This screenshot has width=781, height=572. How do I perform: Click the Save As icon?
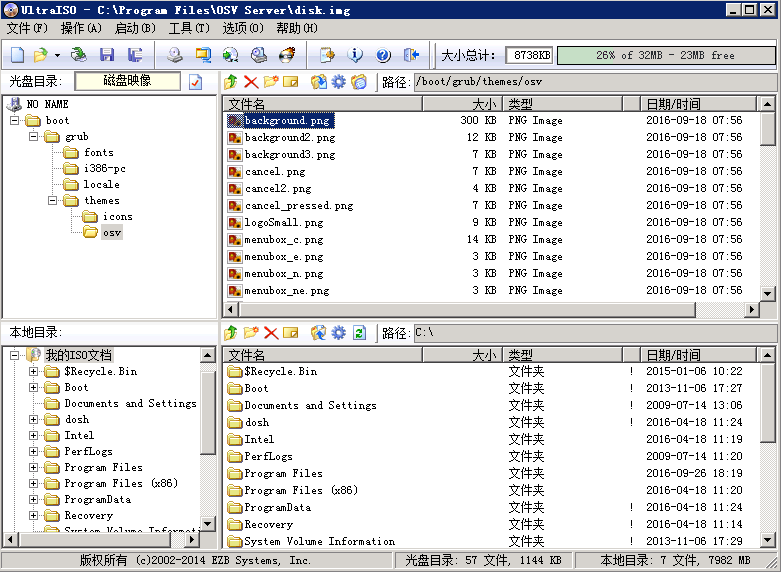pyautogui.click(x=134, y=55)
